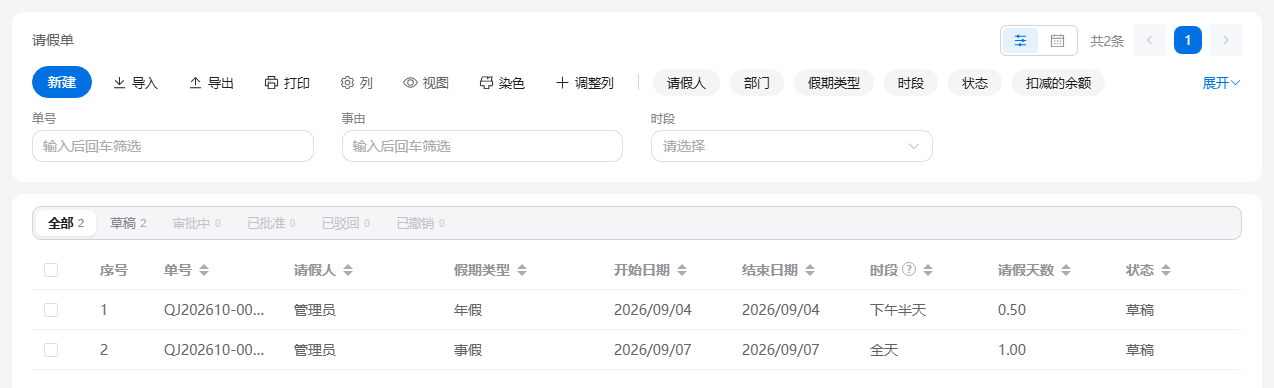Open the 列 column settings gear

(x=357, y=83)
